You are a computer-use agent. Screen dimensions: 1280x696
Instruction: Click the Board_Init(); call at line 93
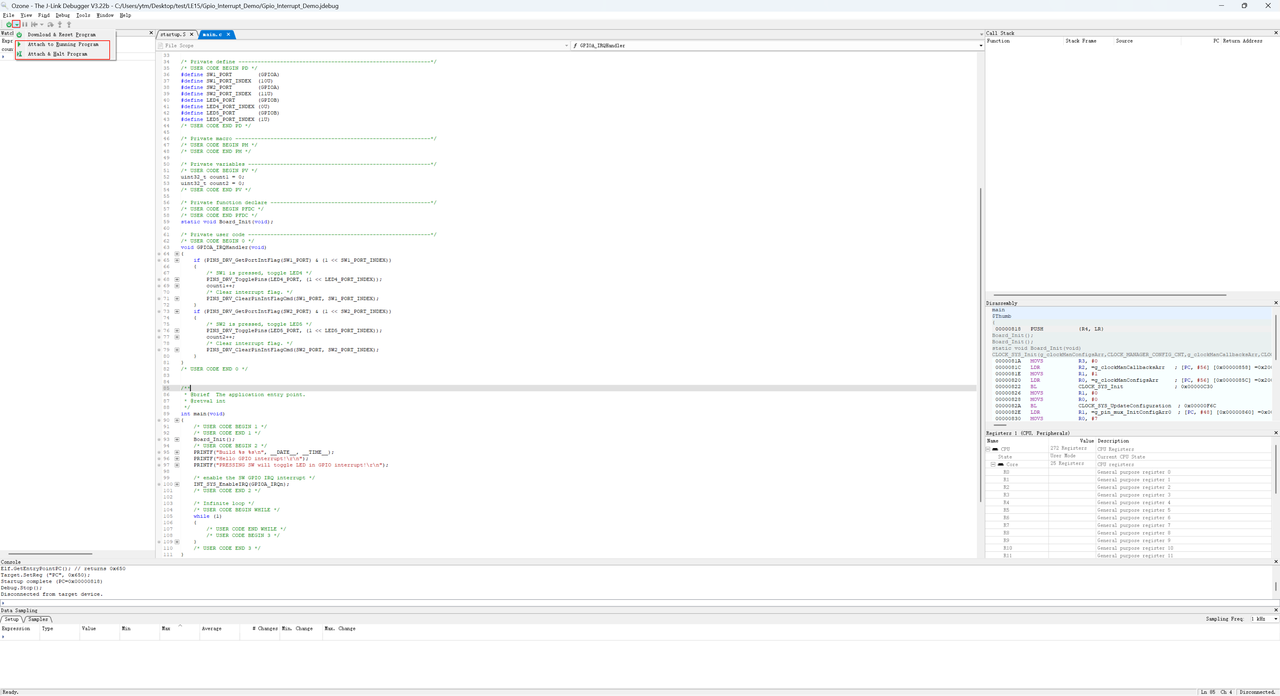pos(214,439)
